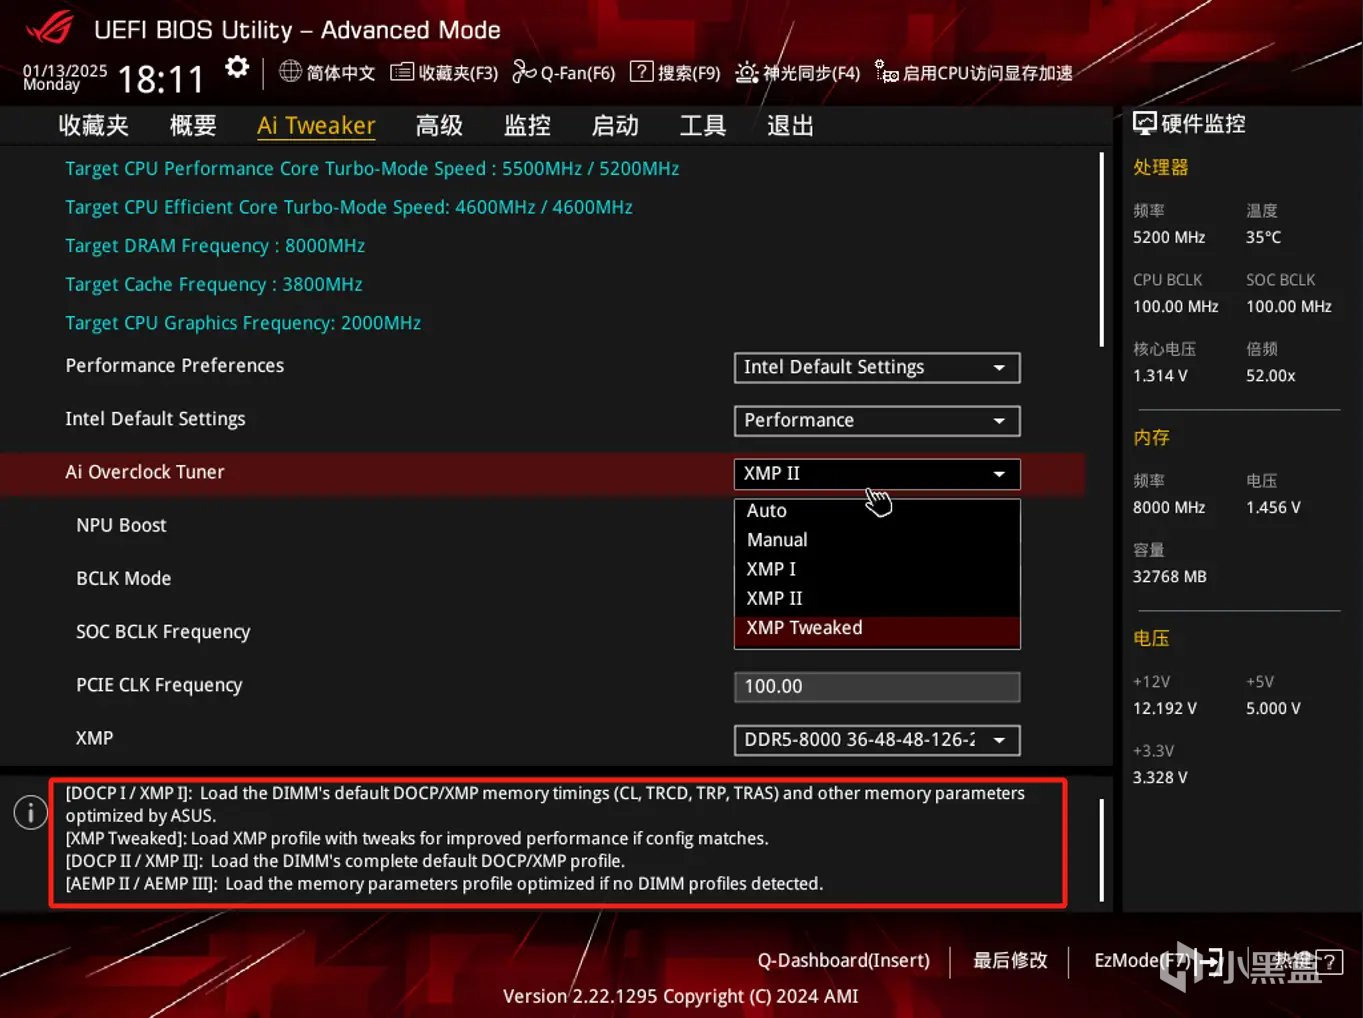Choose XMP Tweaked in the dropdown list
This screenshot has height=1018, width=1363.
pos(877,628)
